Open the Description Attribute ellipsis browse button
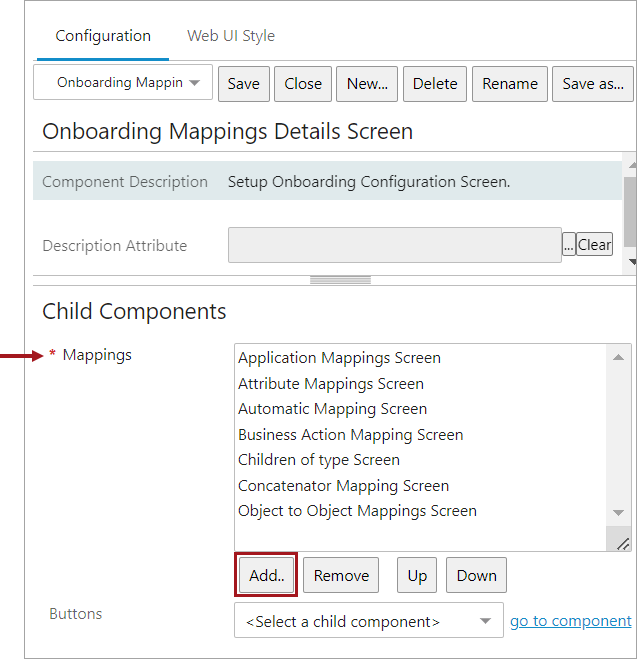 pos(569,244)
